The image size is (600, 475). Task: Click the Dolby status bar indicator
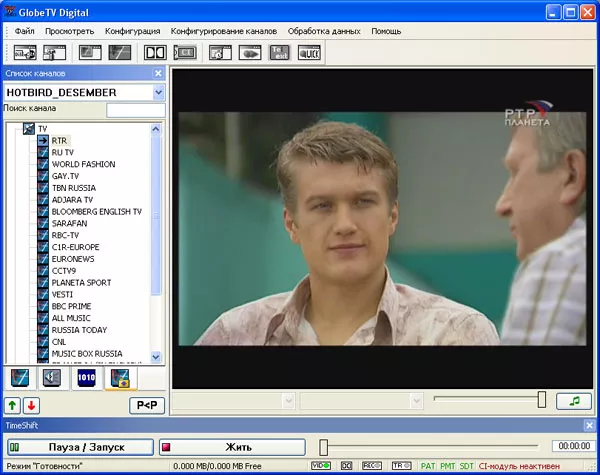346,465
